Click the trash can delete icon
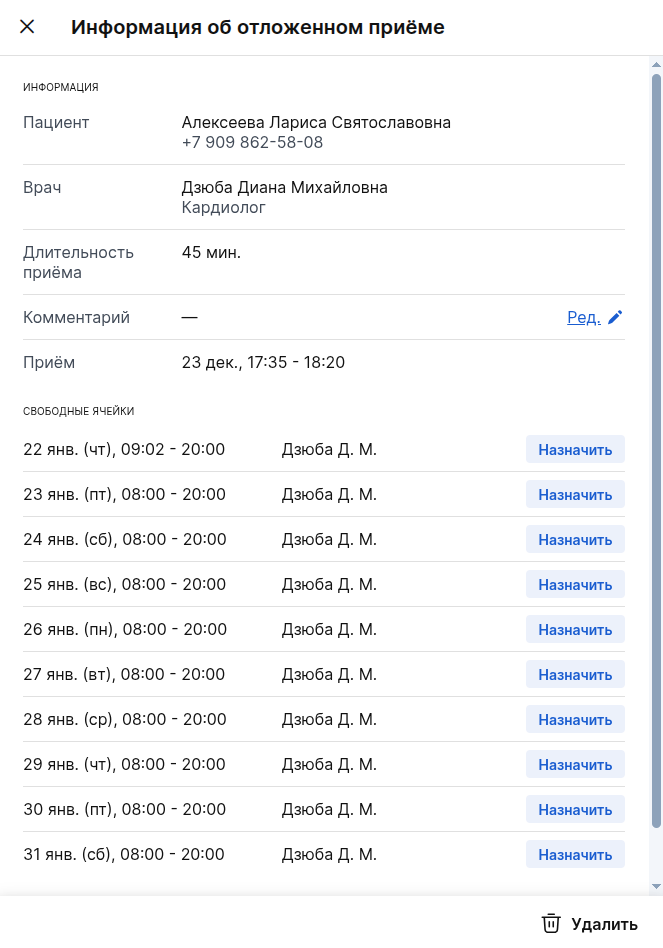663x948 pixels. (551, 923)
